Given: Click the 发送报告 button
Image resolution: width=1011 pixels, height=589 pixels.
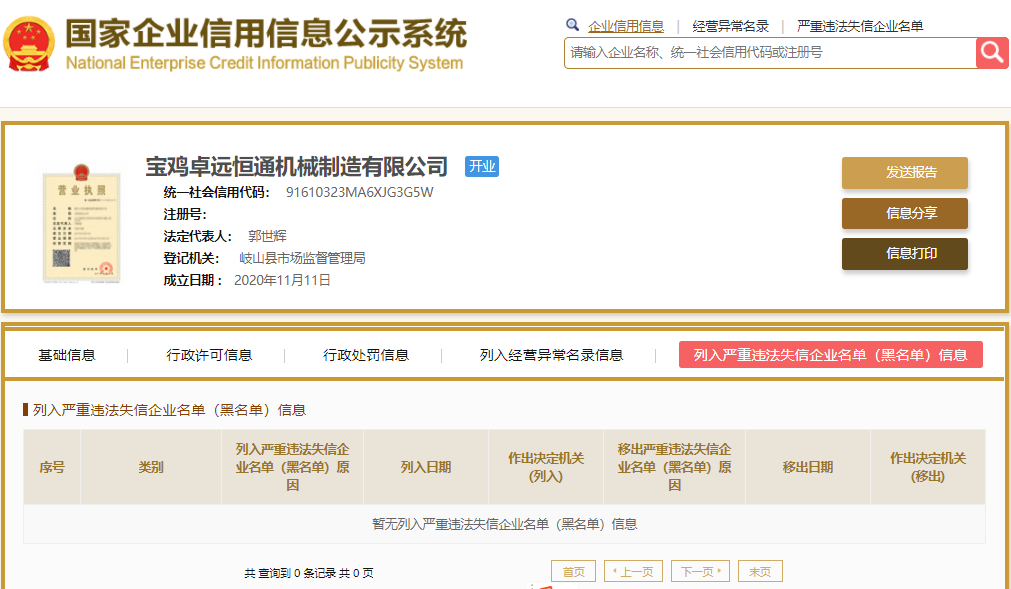Looking at the screenshot, I should [x=905, y=173].
